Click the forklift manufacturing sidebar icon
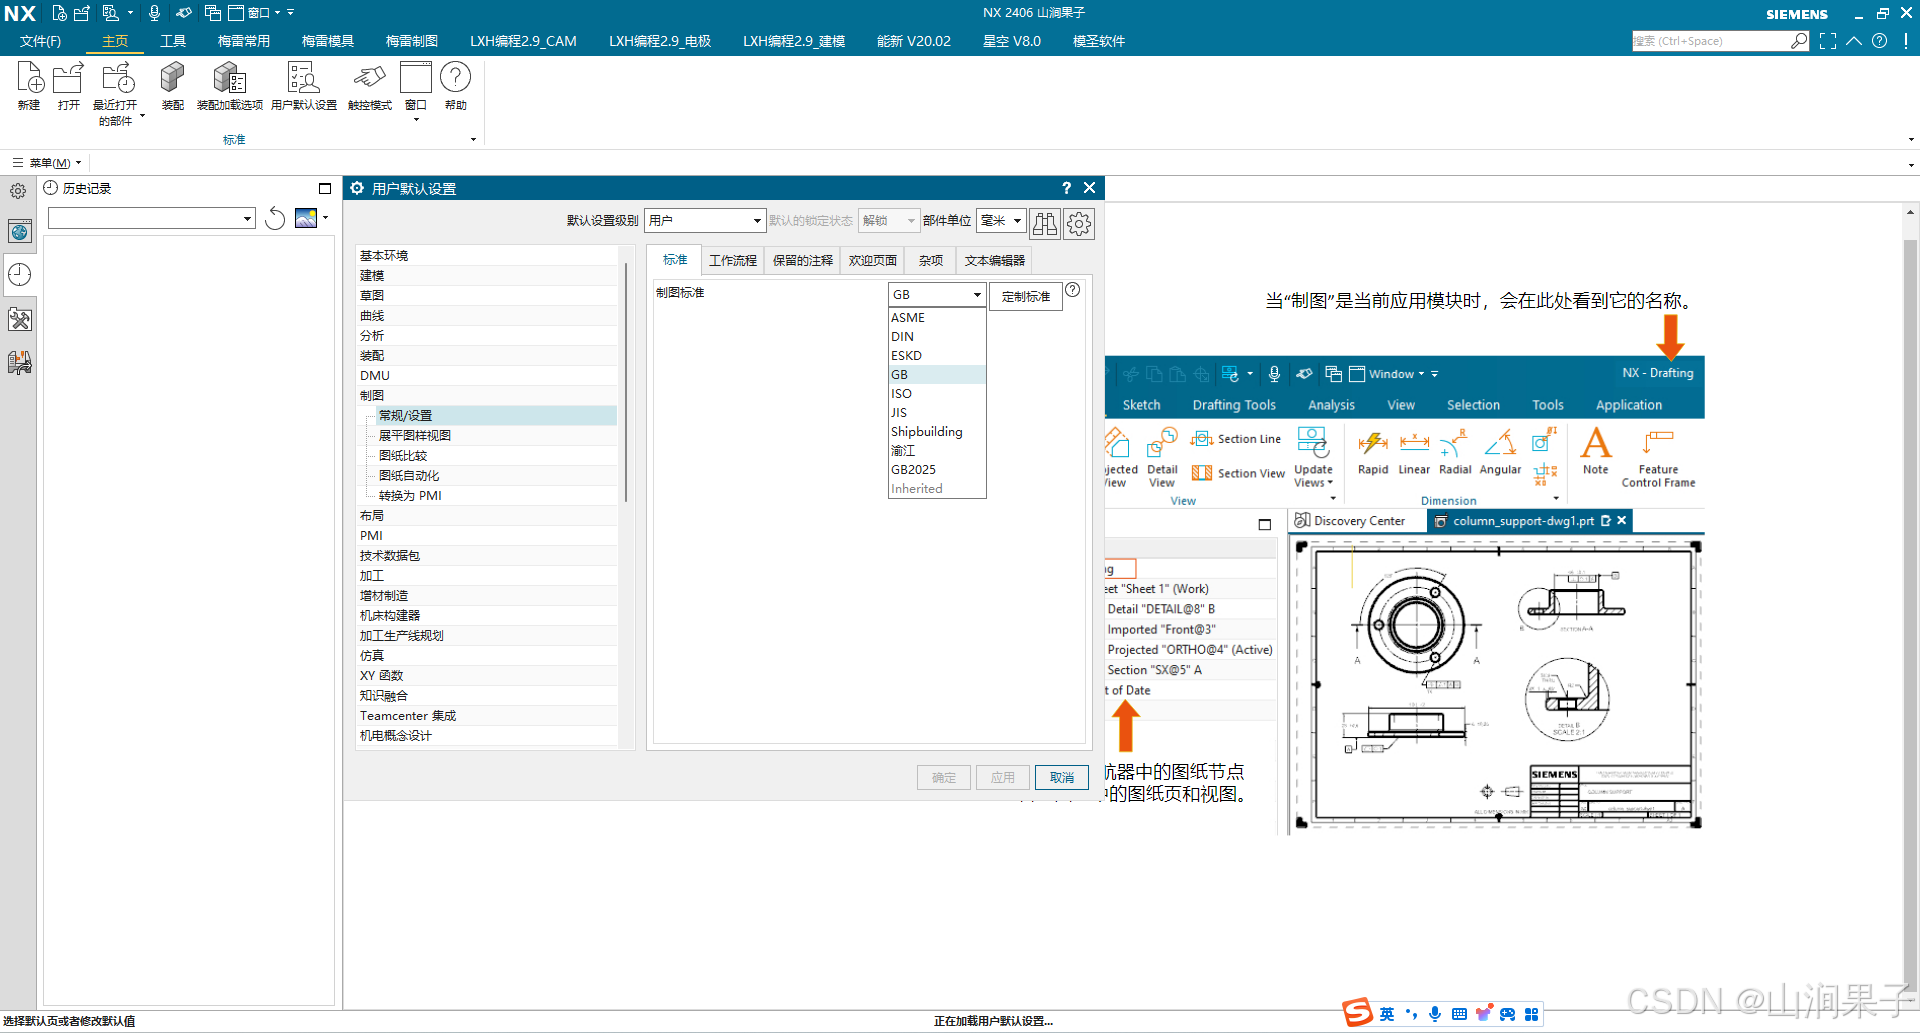 pyautogui.click(x=20, y=362)
